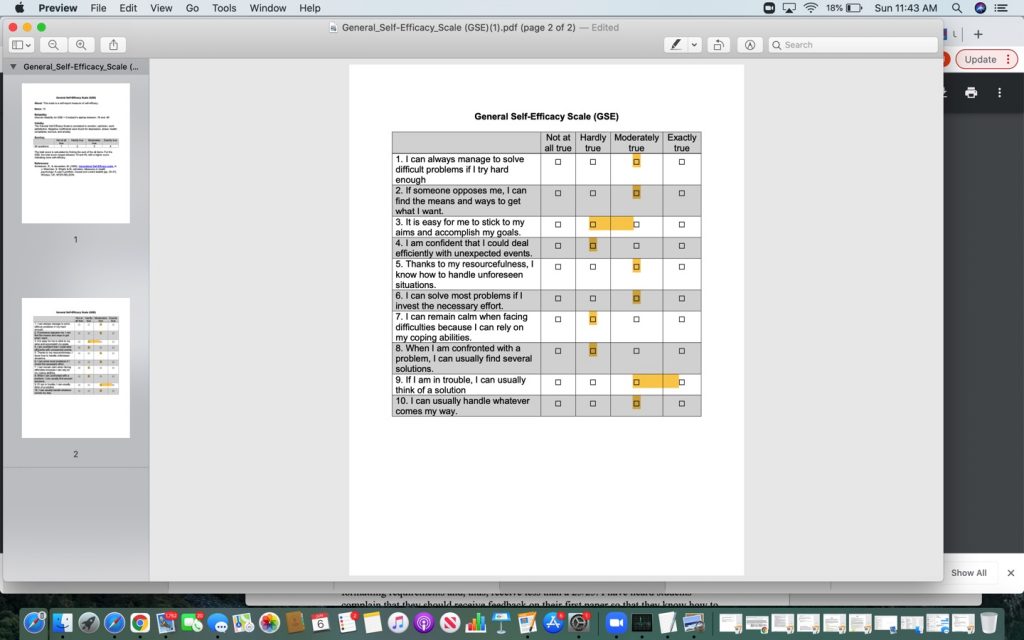Open the View menu
1024x640 pixels.
(161, 8)
